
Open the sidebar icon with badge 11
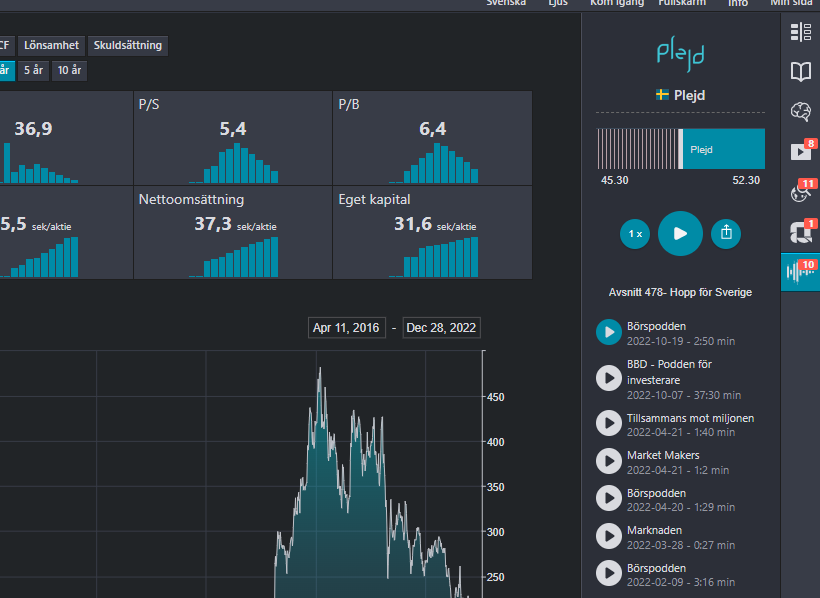click(x=801, y=191)
